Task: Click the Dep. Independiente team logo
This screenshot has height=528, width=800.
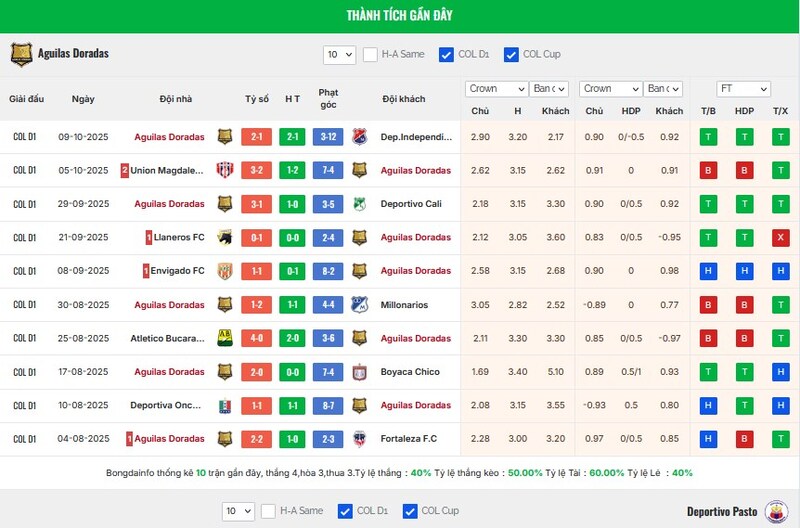Action: pos(359,137)
